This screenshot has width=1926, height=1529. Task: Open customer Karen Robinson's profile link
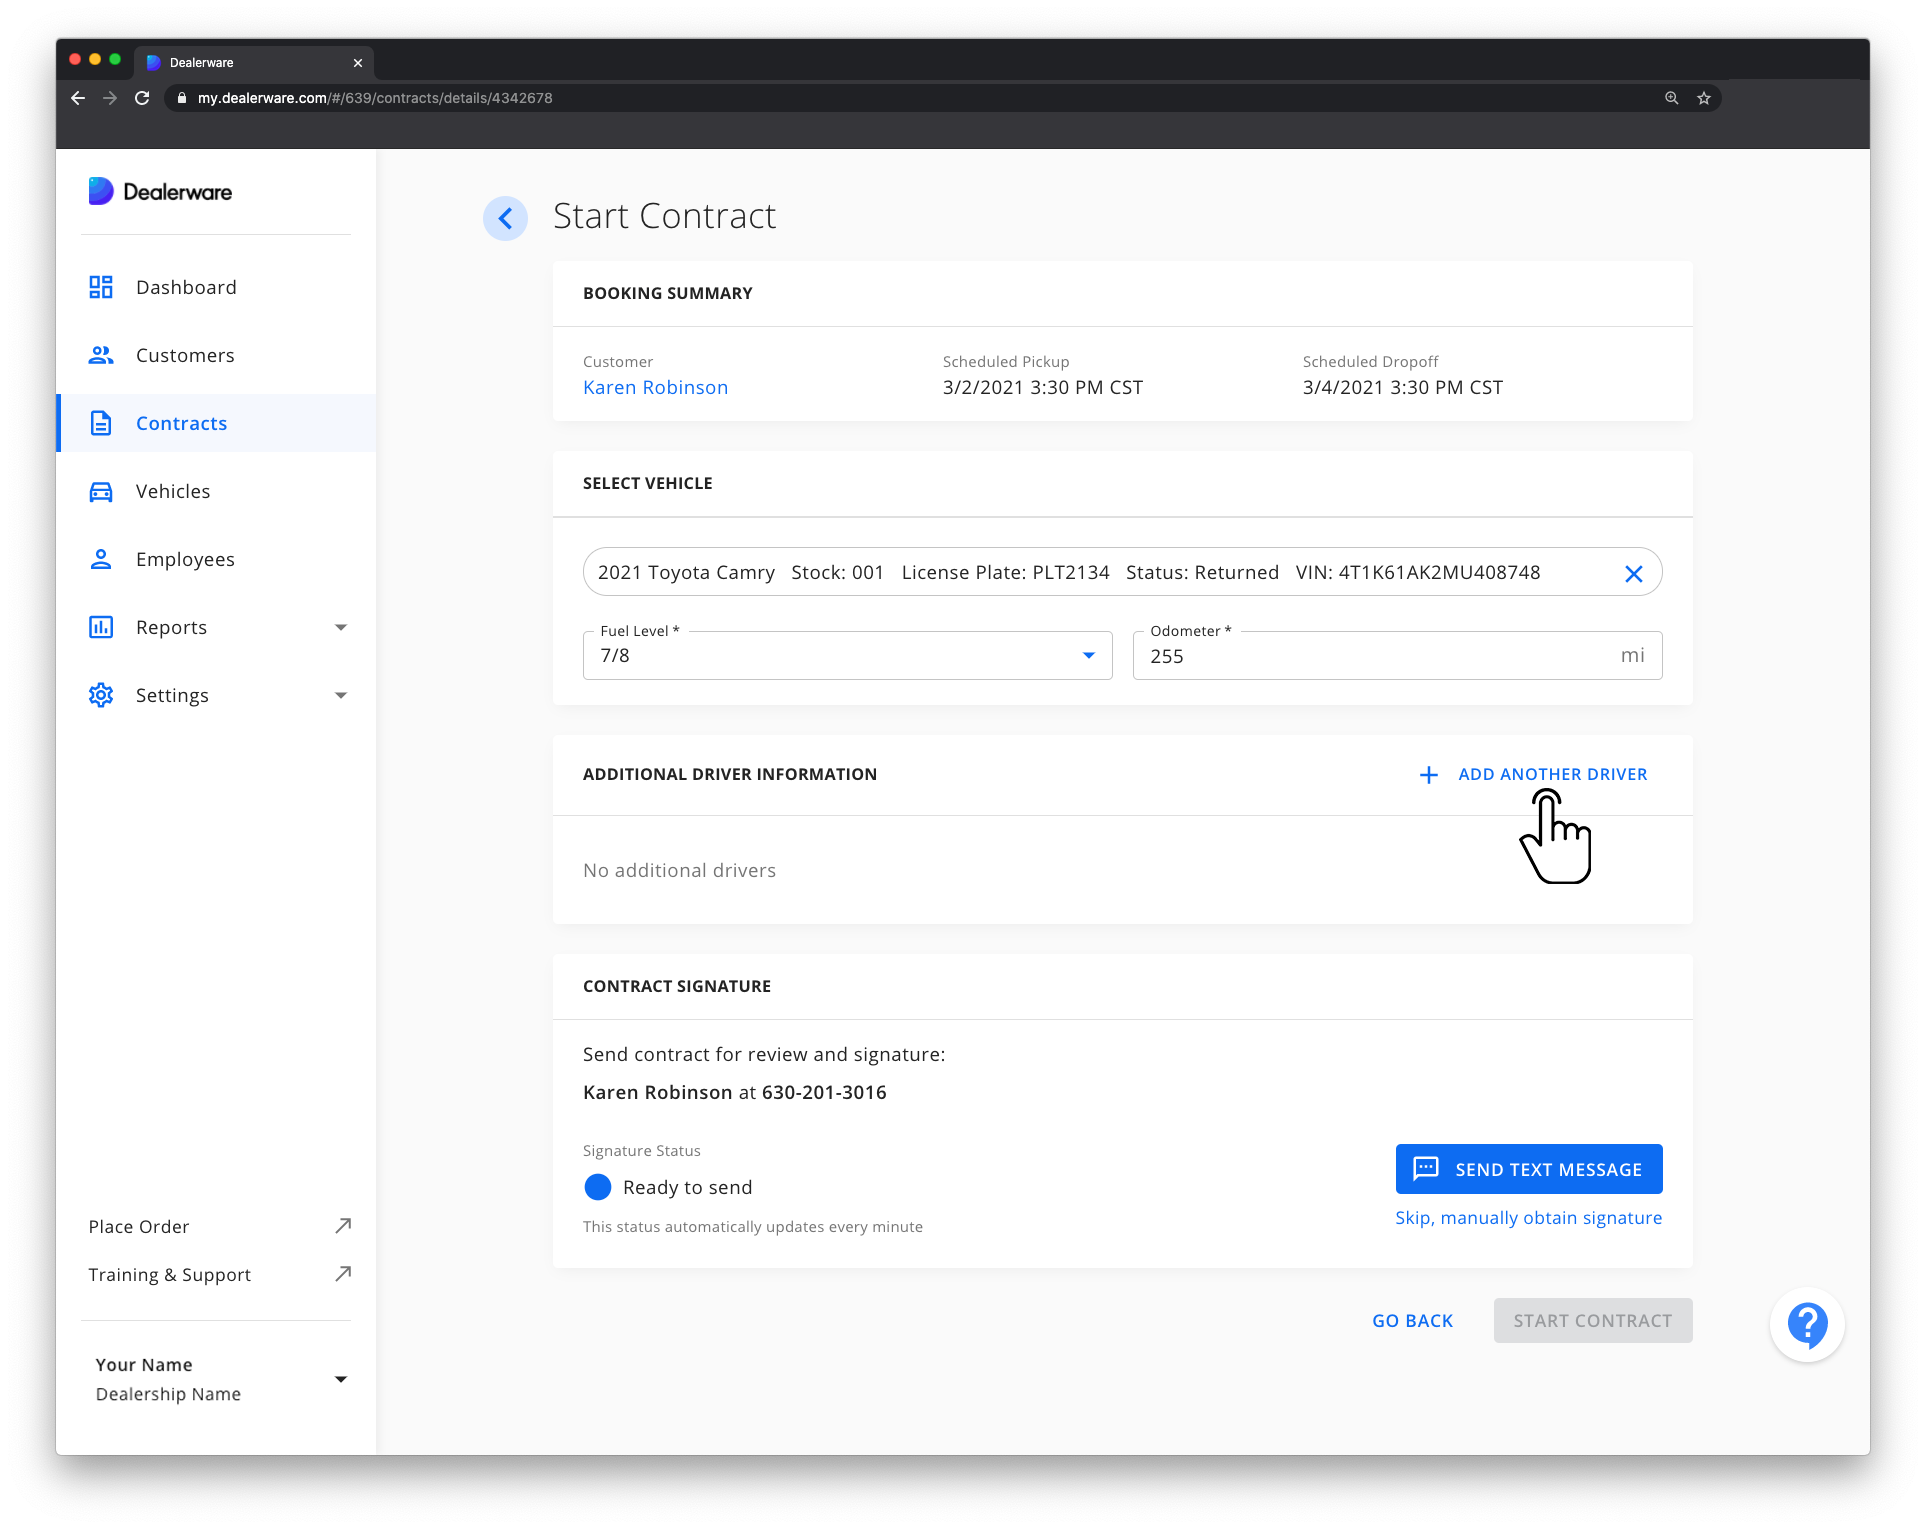click(x=655, y=387)
